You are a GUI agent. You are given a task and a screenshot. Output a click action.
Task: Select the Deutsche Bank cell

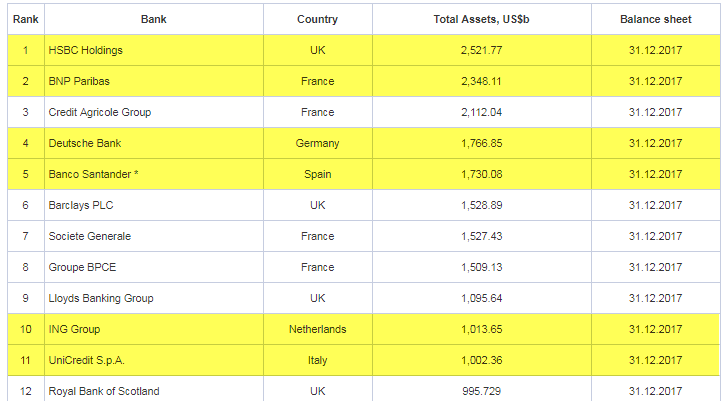pyautogui.click(x=85, y=143)
